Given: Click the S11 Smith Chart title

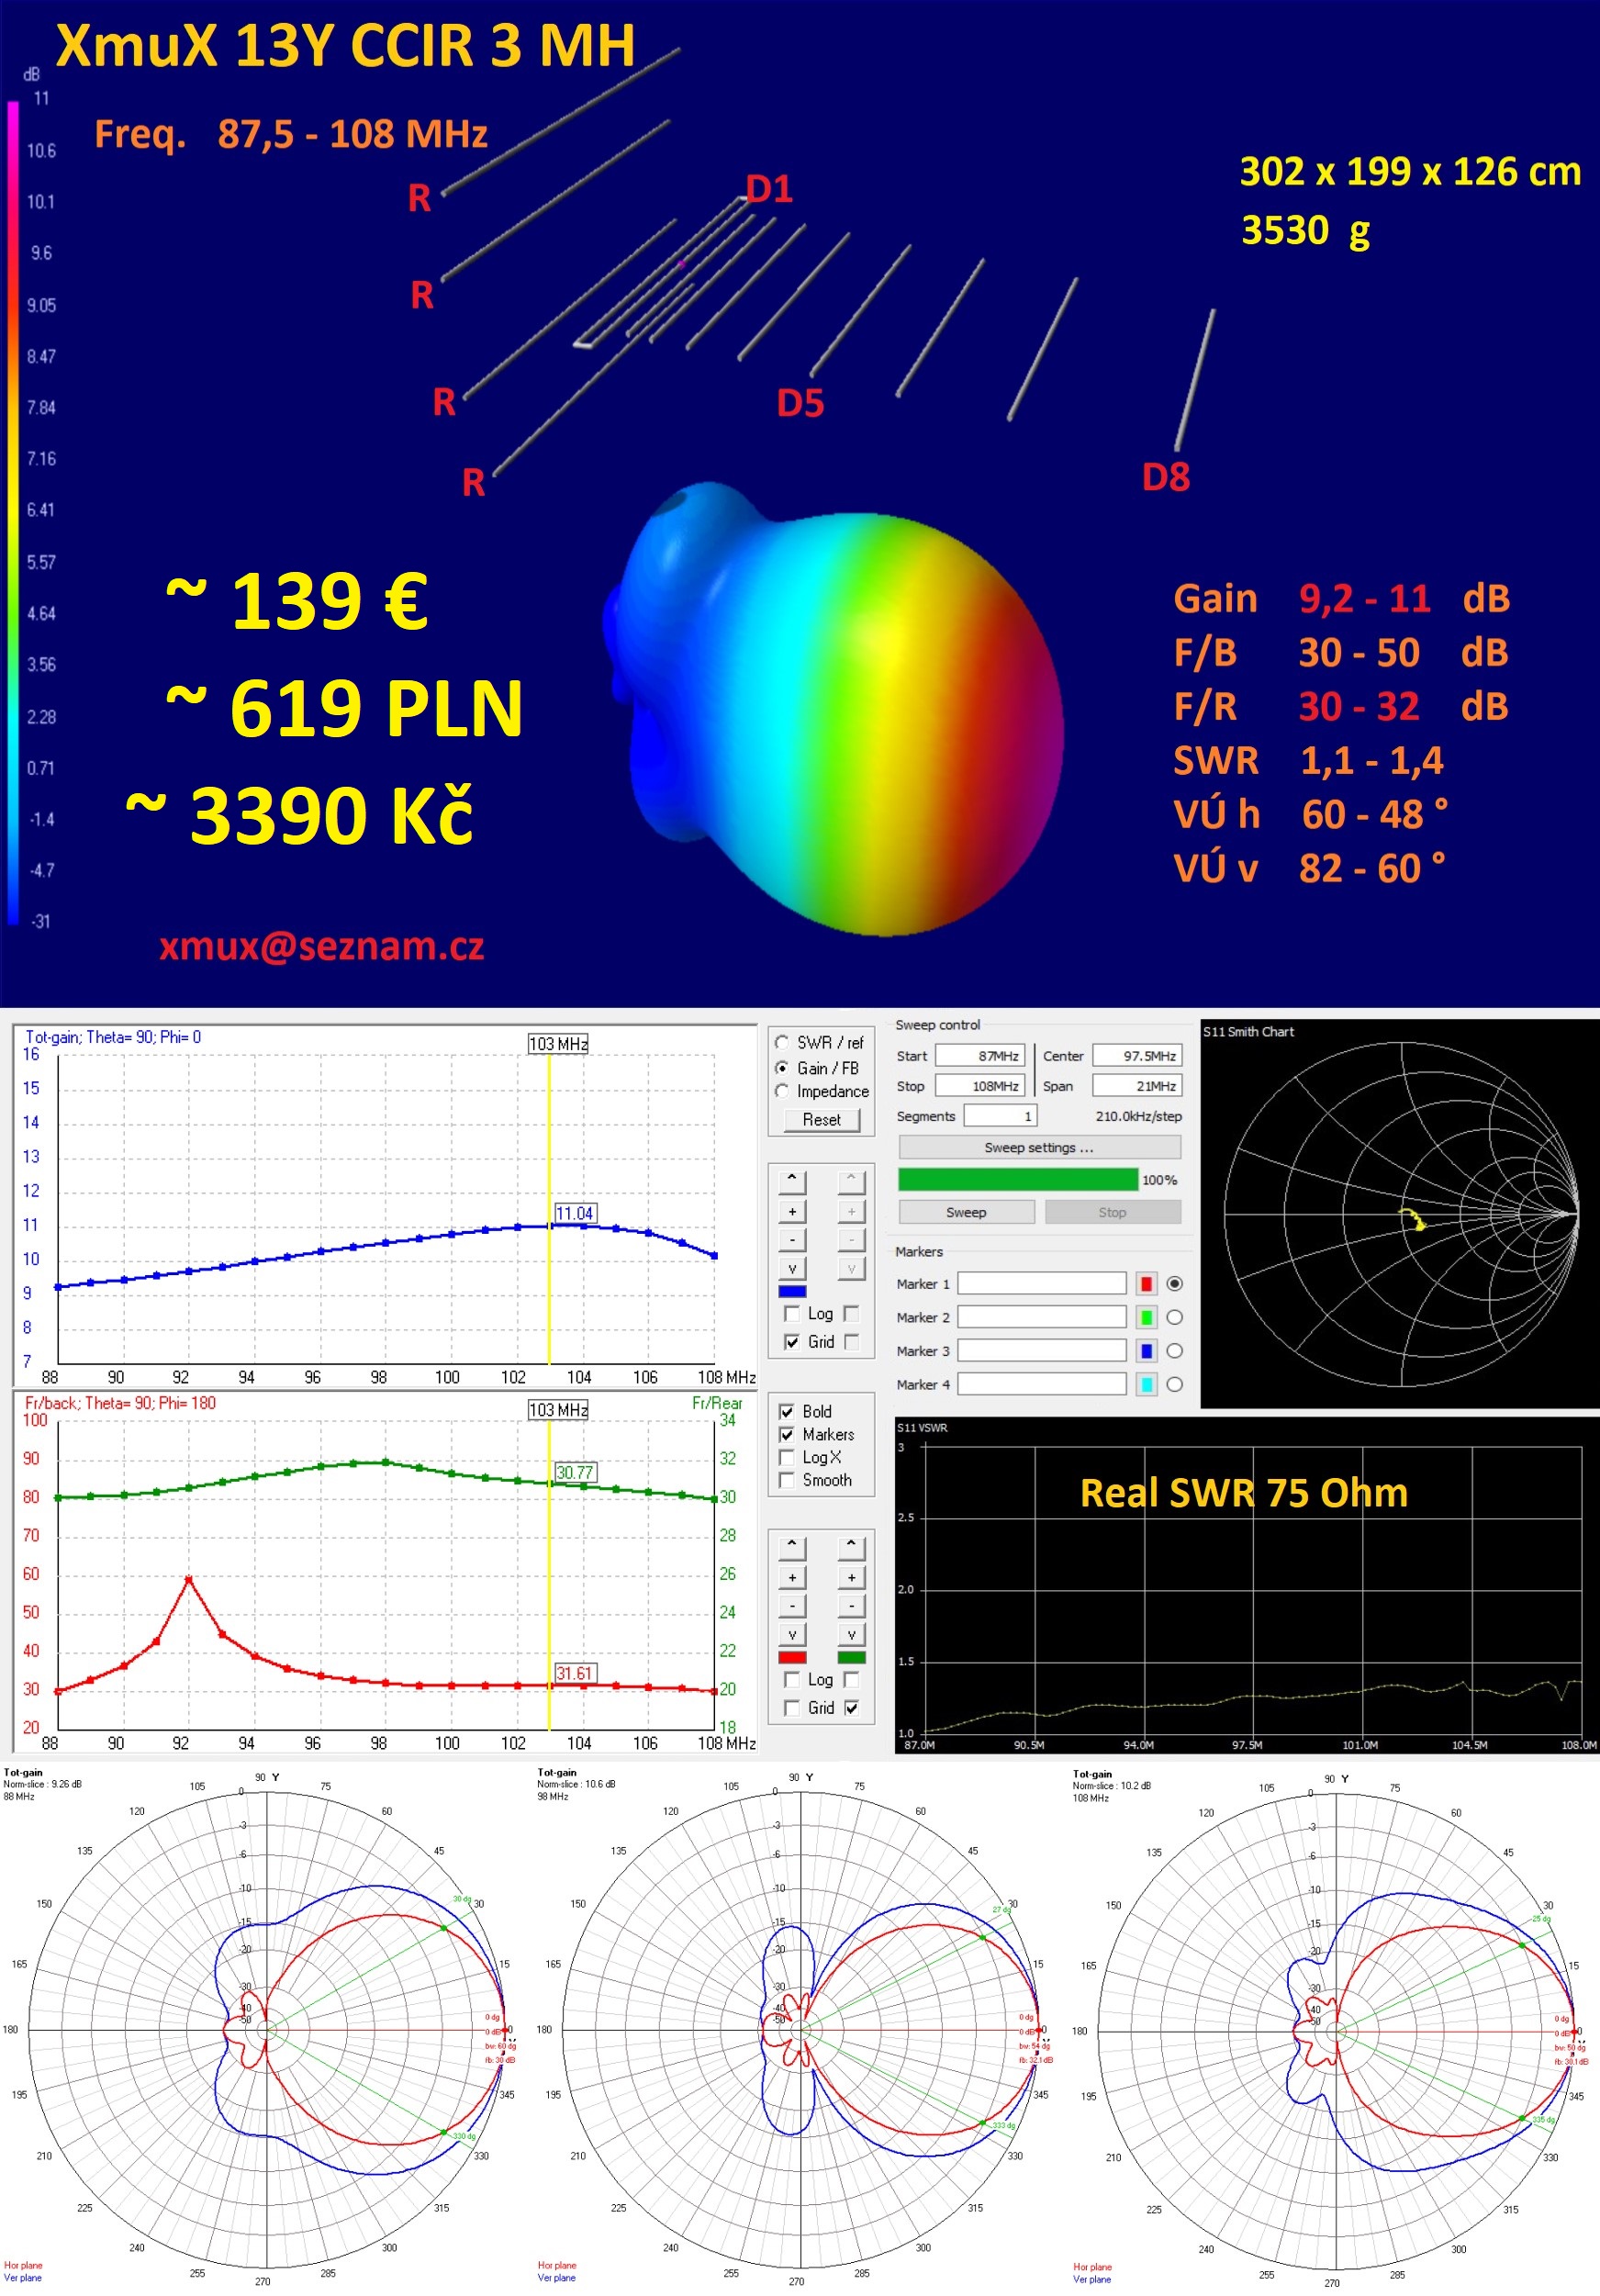Looking at the screenshot, I should click(x=1248, y=1031).
